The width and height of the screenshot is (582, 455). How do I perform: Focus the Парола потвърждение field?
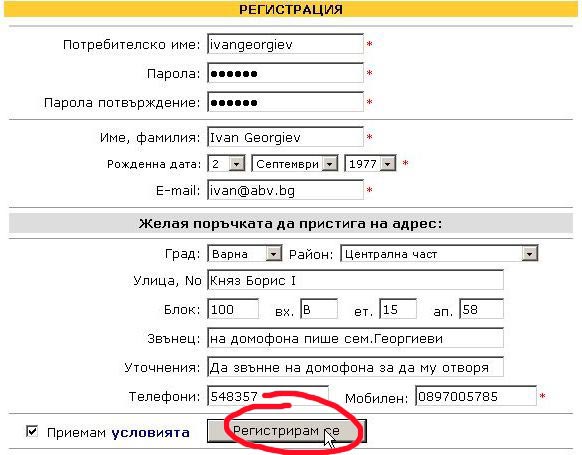click(285, 102)
